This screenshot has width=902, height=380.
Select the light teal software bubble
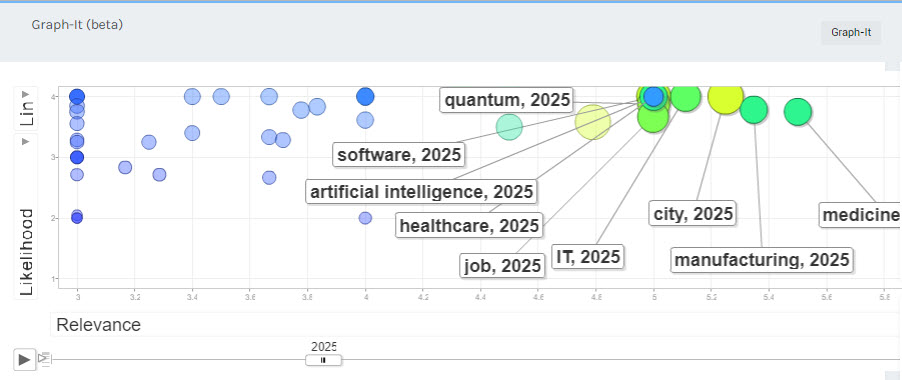[509, 126]
